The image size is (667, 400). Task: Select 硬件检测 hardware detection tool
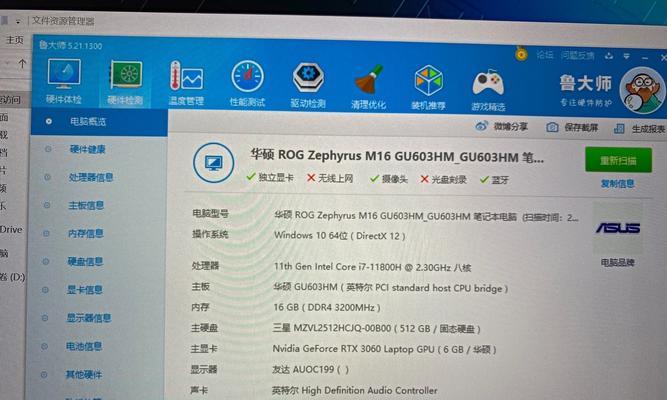(x=125, y=83)
